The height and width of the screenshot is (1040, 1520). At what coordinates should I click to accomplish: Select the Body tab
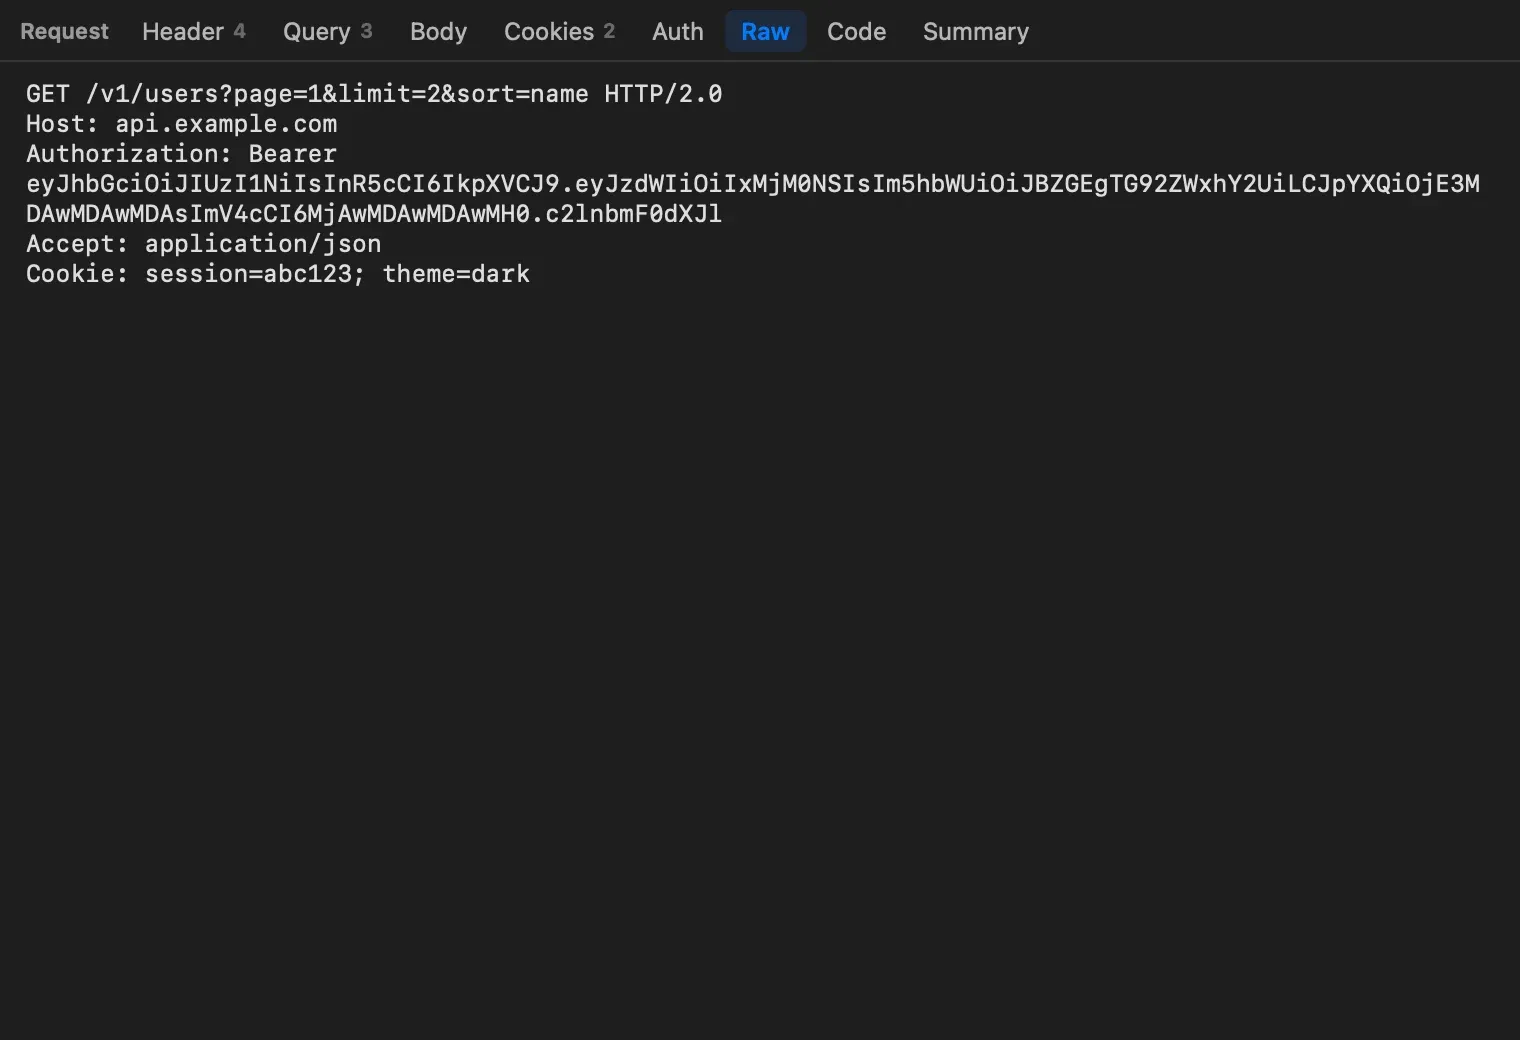pyautogui.click(x=438, y=32)
